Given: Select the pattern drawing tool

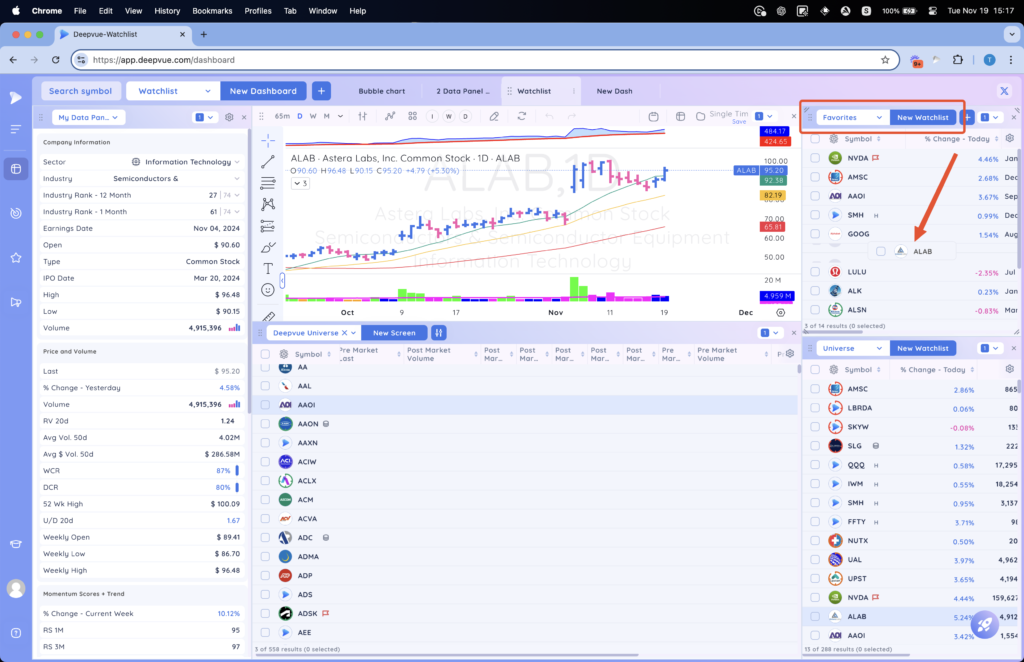Looking at the screenshot, I should pyautogui.click(x=268, y=204).
